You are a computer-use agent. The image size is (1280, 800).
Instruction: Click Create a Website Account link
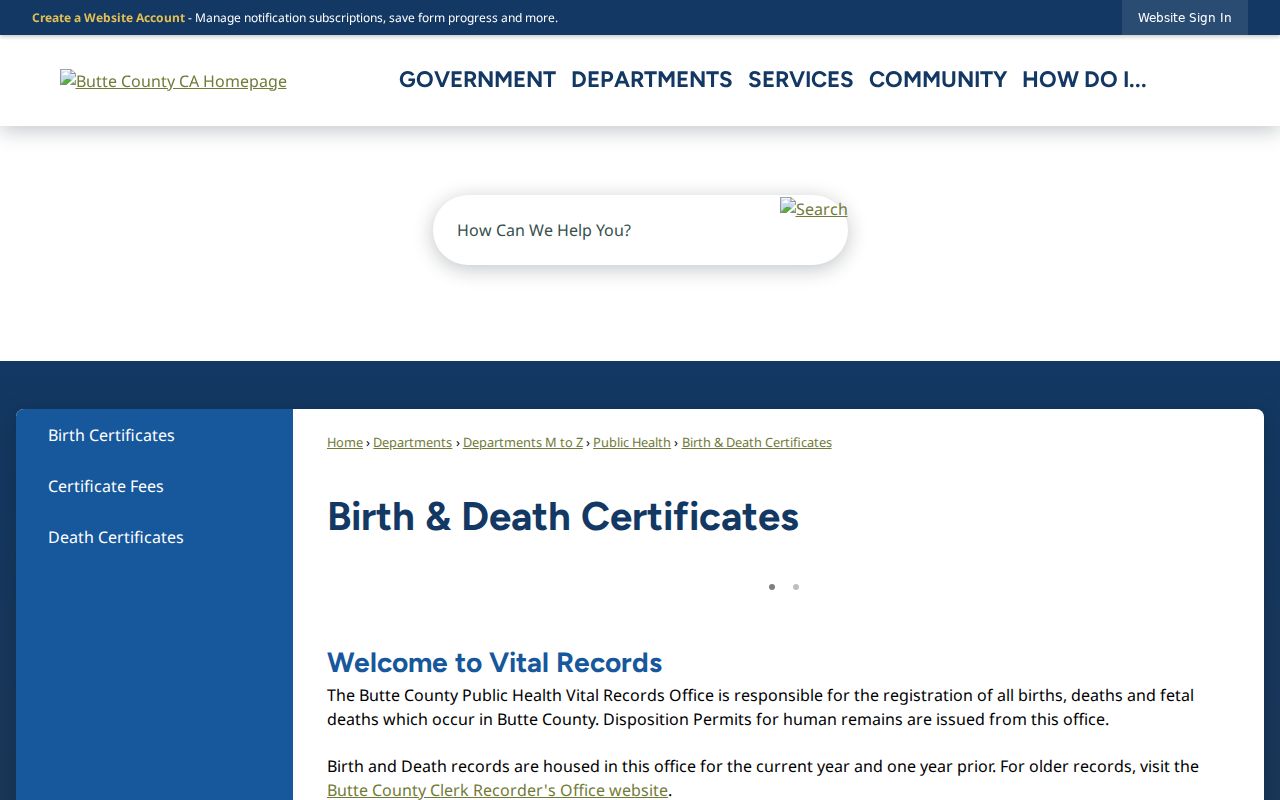(108, 18)
